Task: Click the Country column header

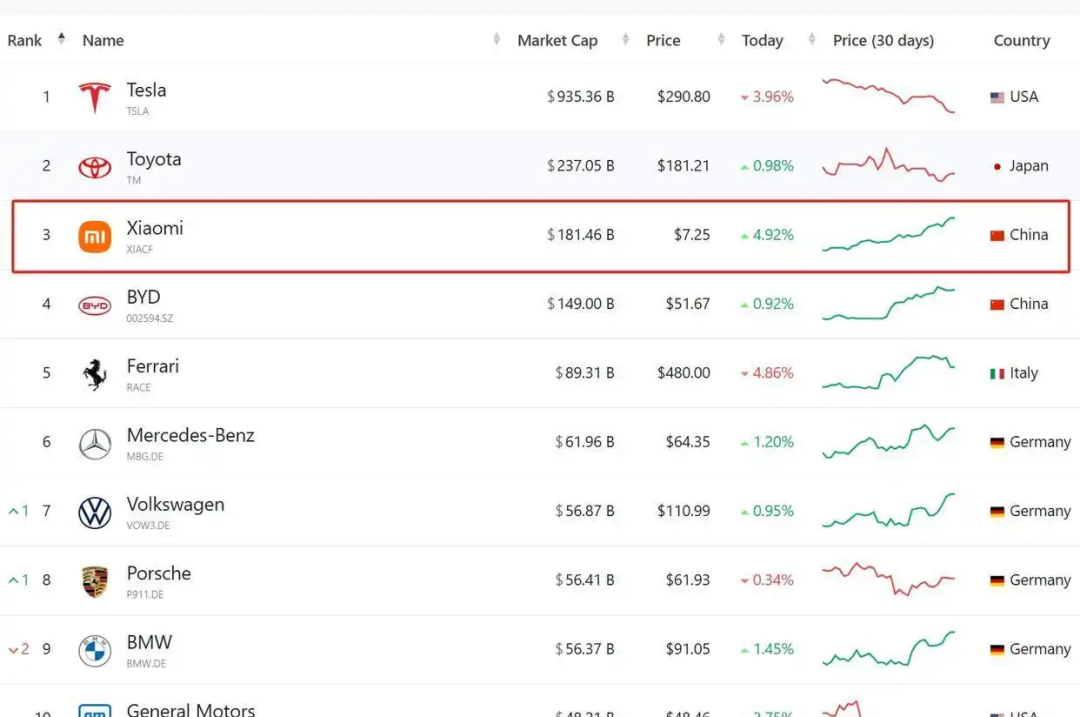Action: click(1021, 41)
